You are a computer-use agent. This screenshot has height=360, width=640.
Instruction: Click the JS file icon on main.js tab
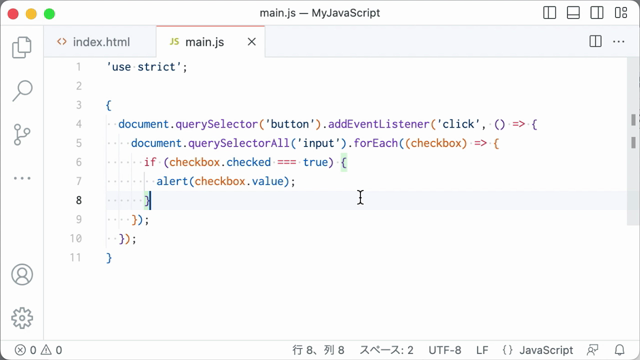coord(174,42)
